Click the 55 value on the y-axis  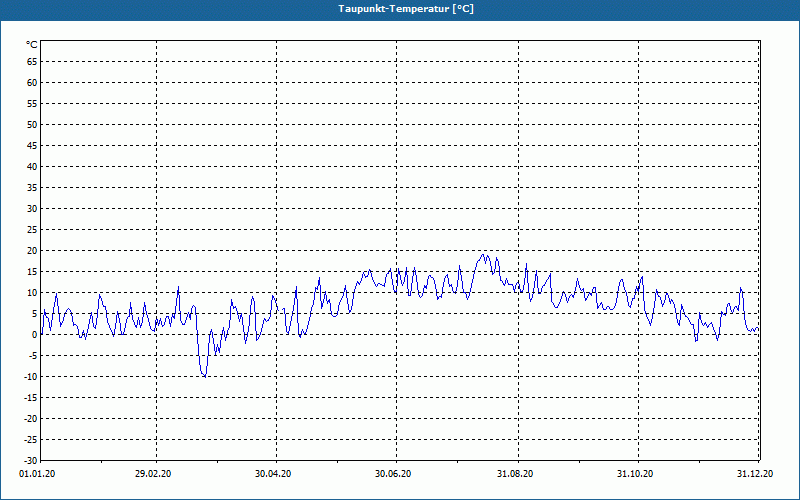click(x=32, y=104)
